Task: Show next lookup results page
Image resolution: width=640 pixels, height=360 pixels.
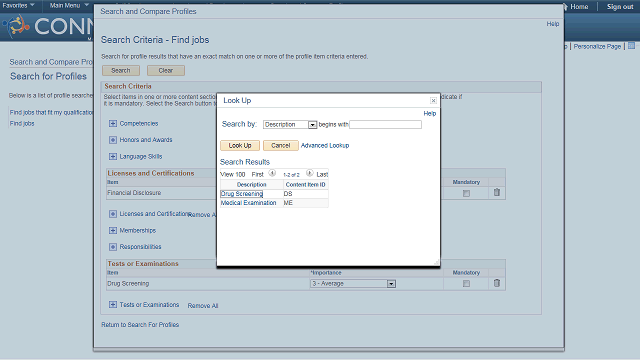Action: click(x=310, y=173)
